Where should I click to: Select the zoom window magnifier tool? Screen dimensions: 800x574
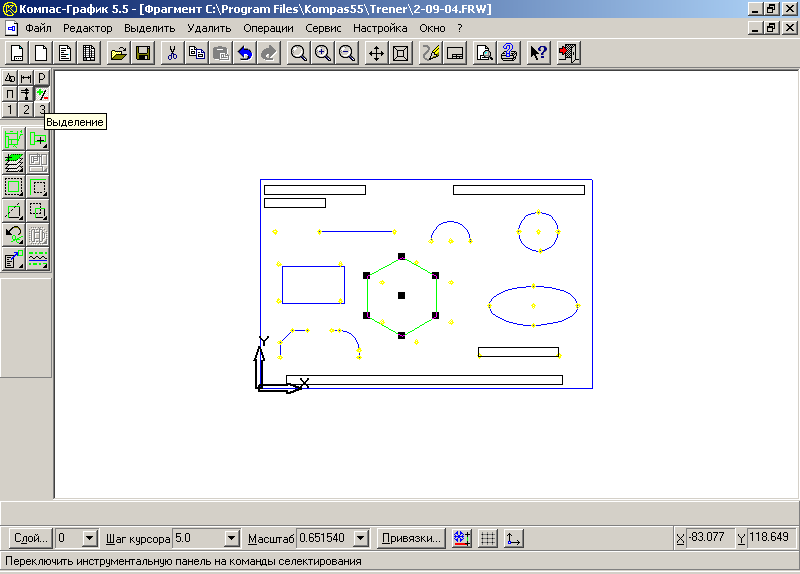pyautogui.click(x=298, y=53)
